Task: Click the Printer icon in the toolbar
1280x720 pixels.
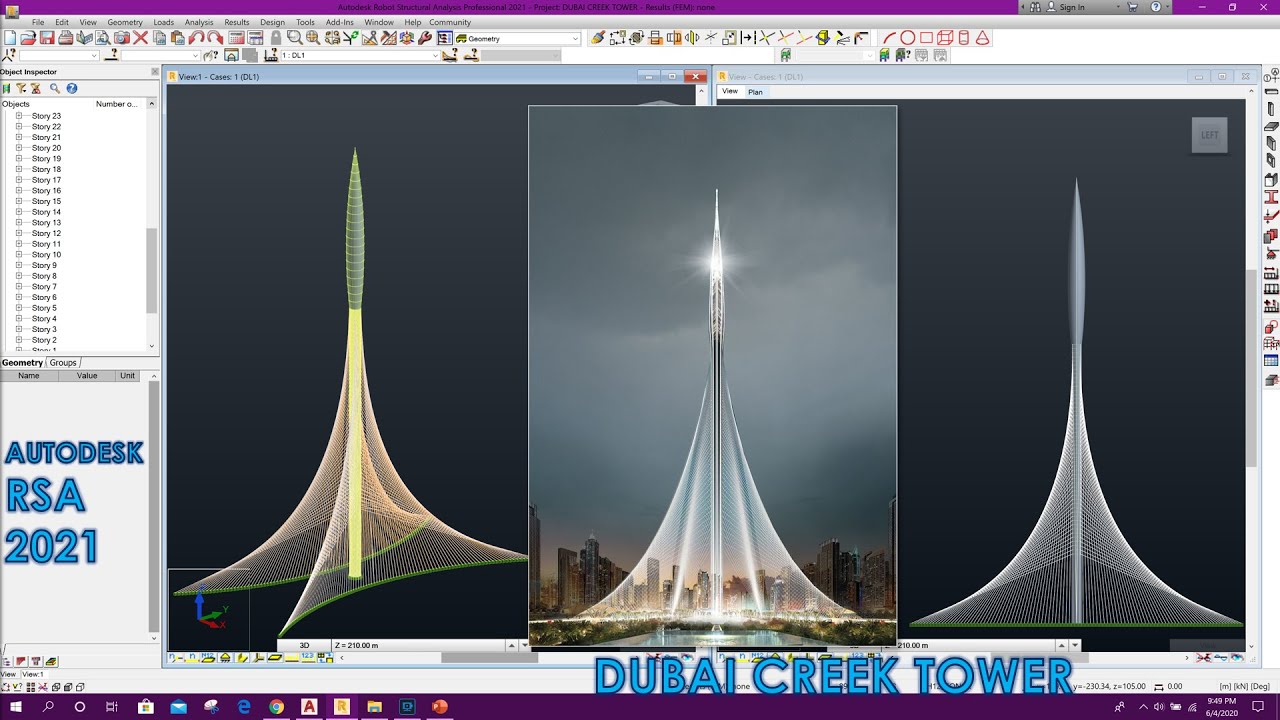Action: click(x=65, y=40)
